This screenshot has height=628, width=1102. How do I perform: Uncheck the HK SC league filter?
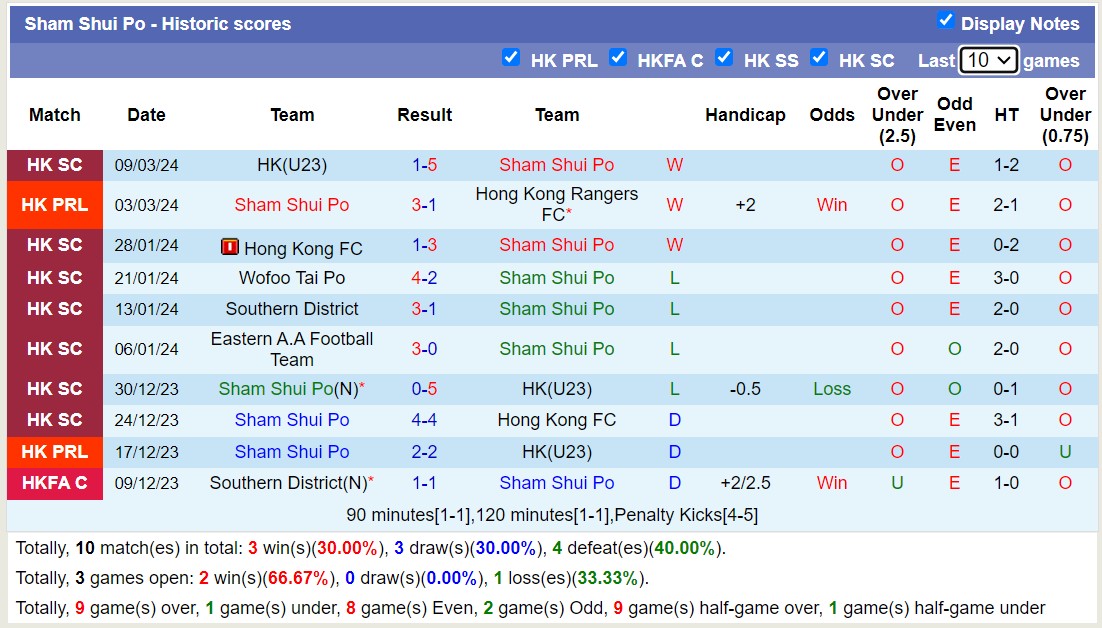tap(819, 58)
